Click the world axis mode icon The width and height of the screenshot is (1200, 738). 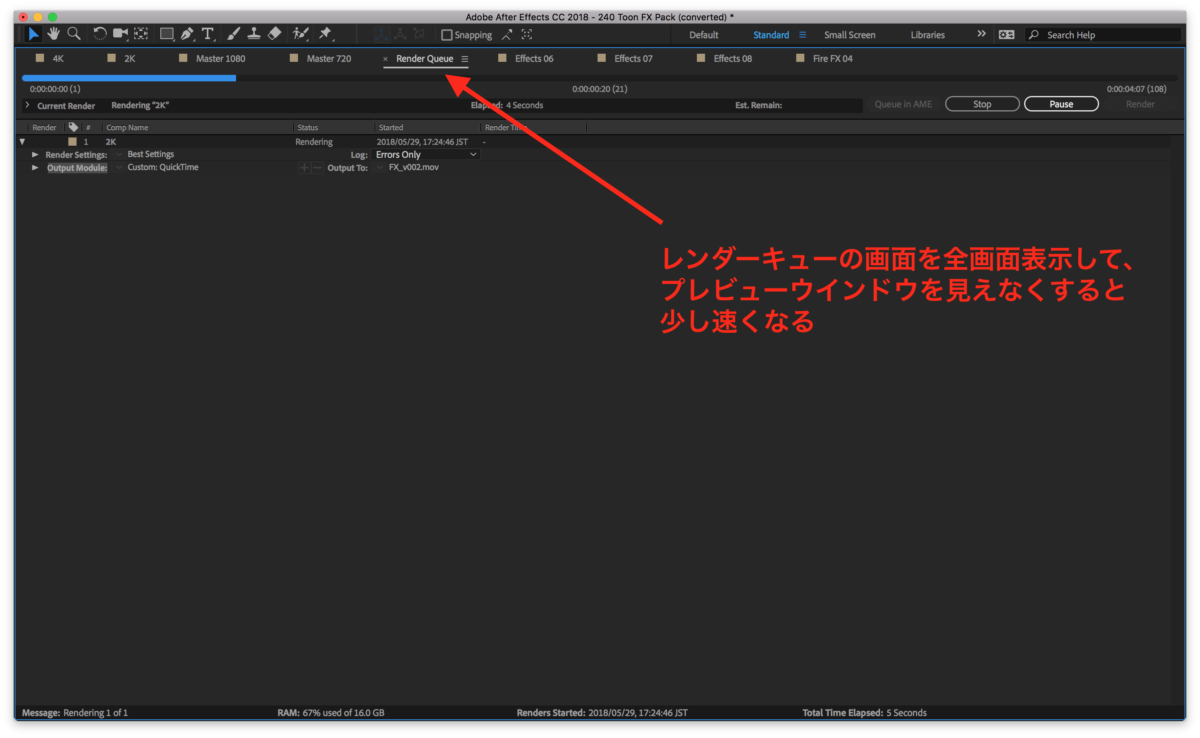400,34
